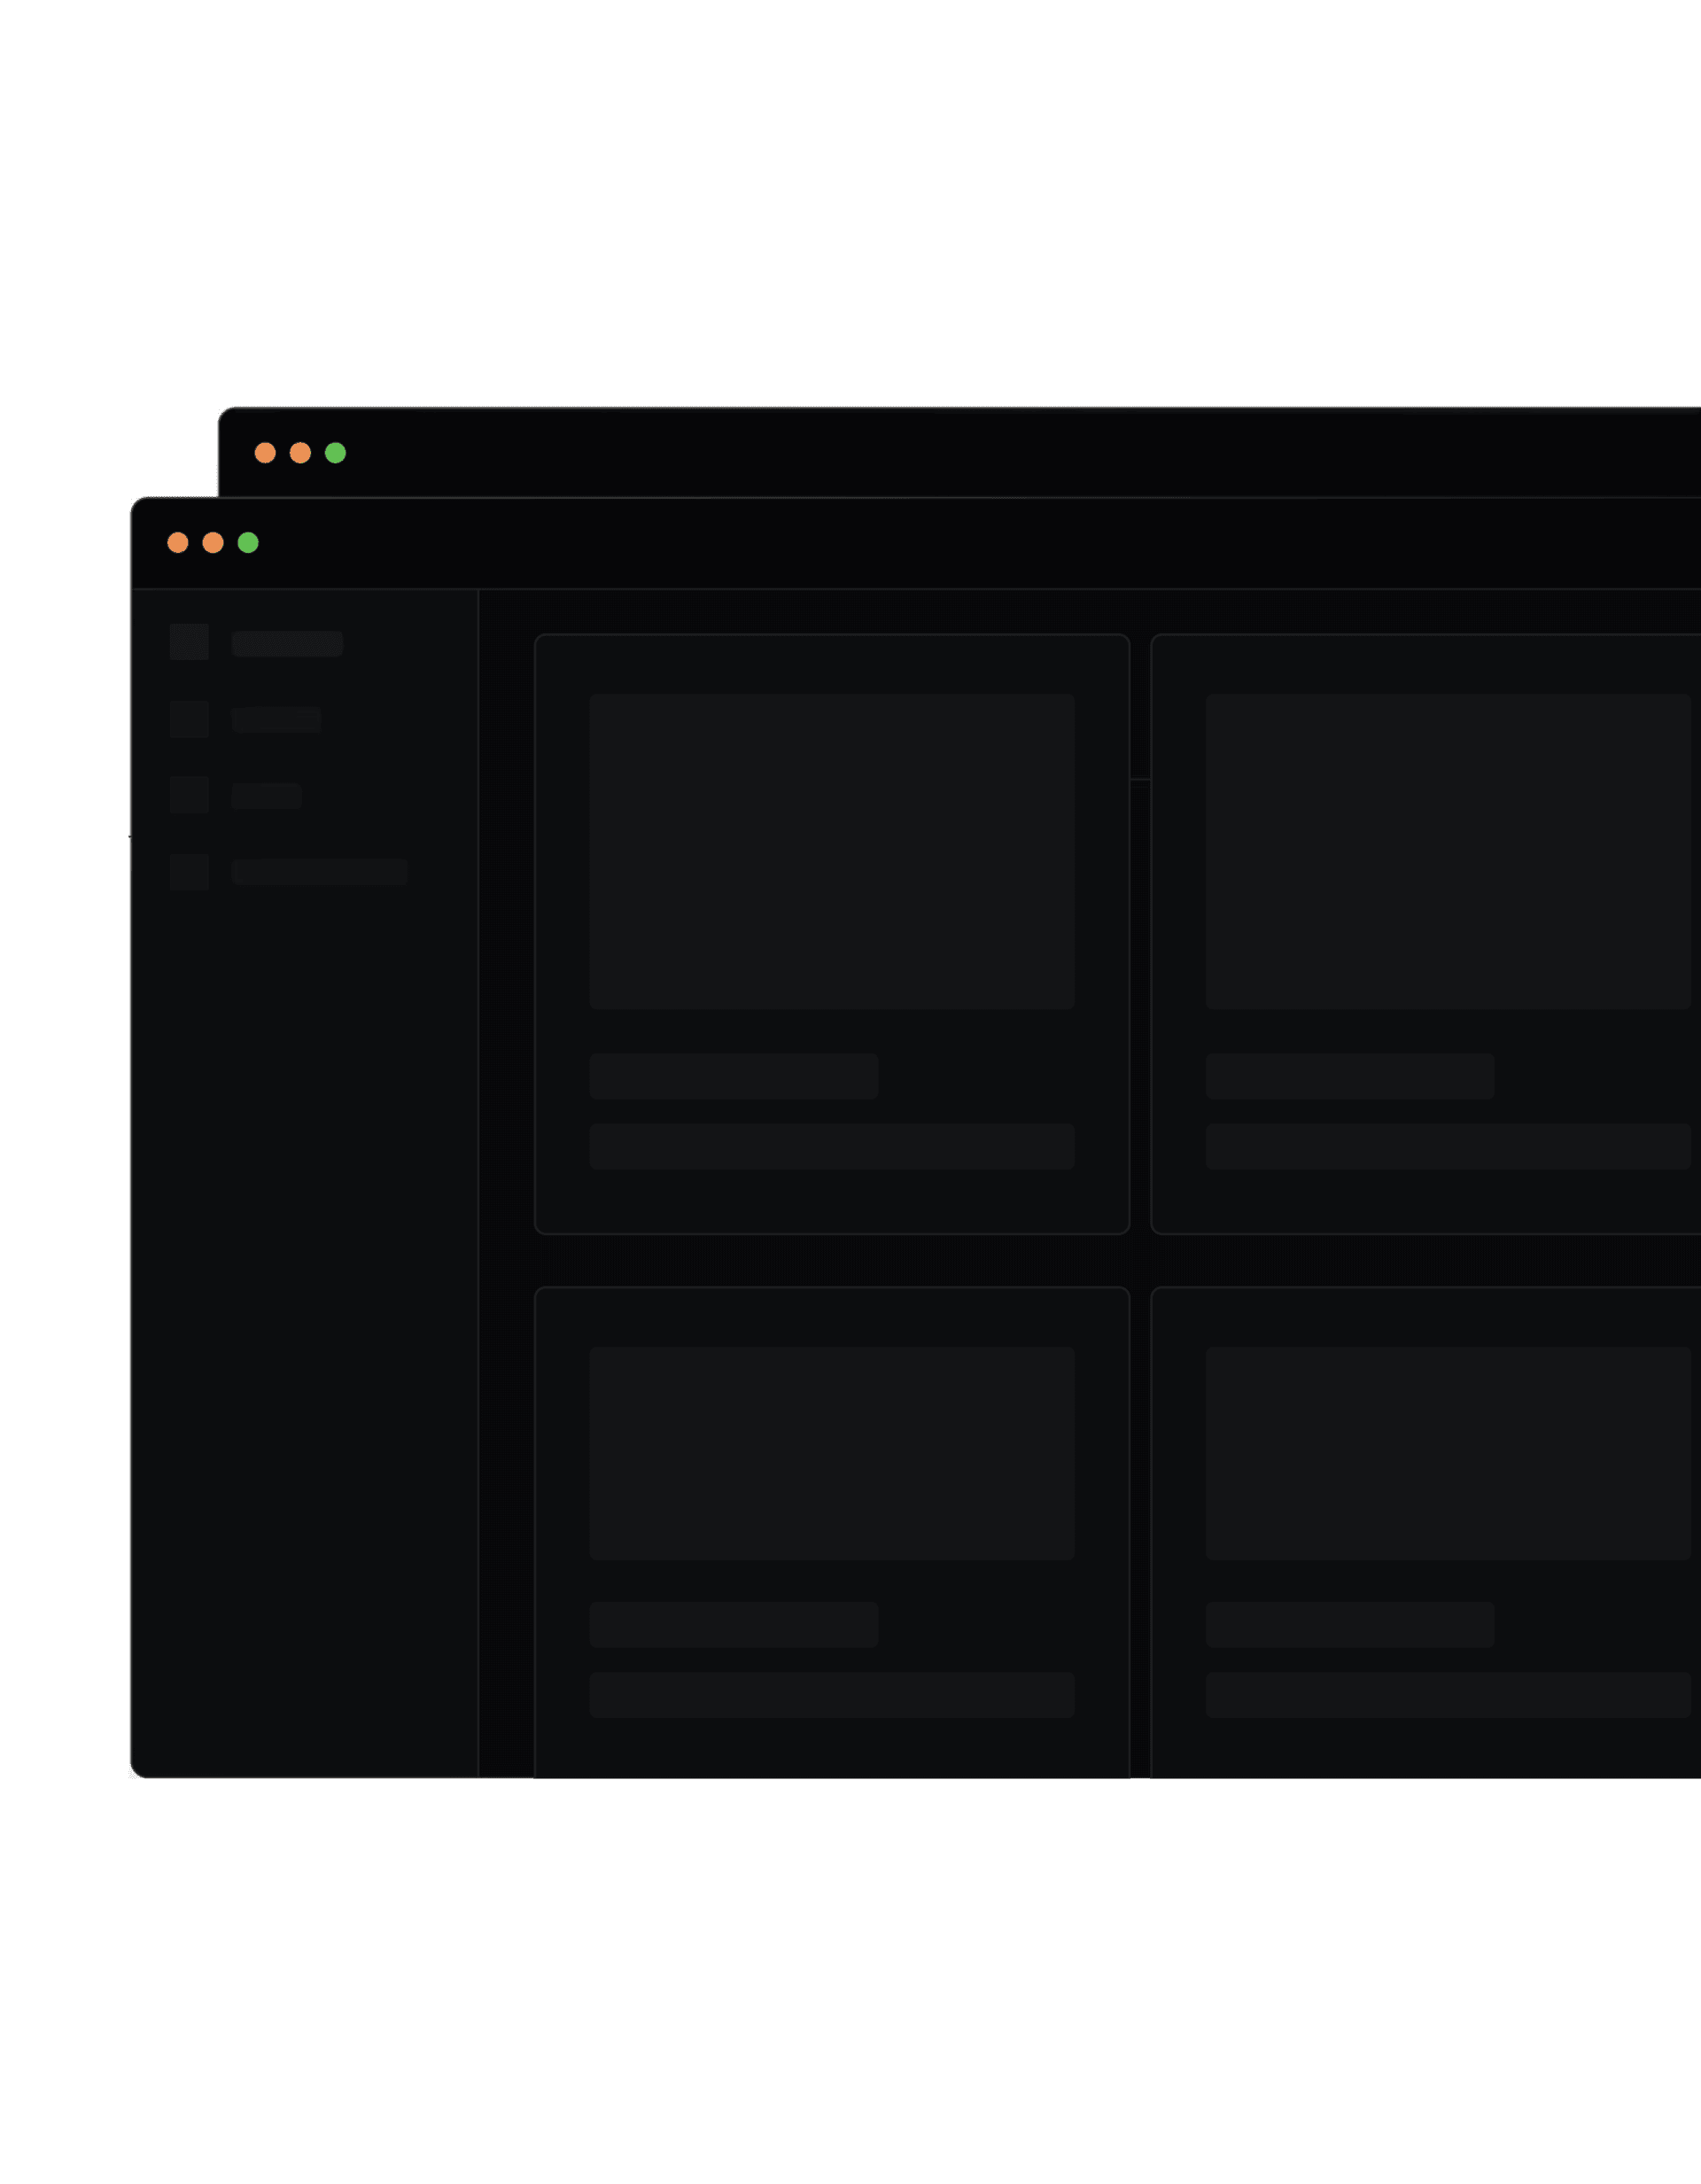Click the middle orange dot on back window

pos(300,453)
